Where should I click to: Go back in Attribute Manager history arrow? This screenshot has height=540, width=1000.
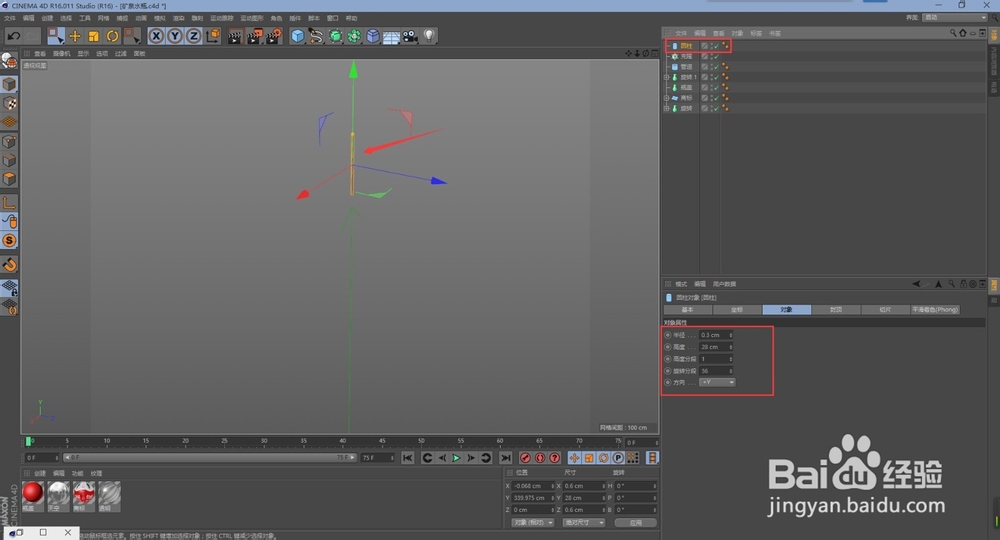tap(916, 284)
